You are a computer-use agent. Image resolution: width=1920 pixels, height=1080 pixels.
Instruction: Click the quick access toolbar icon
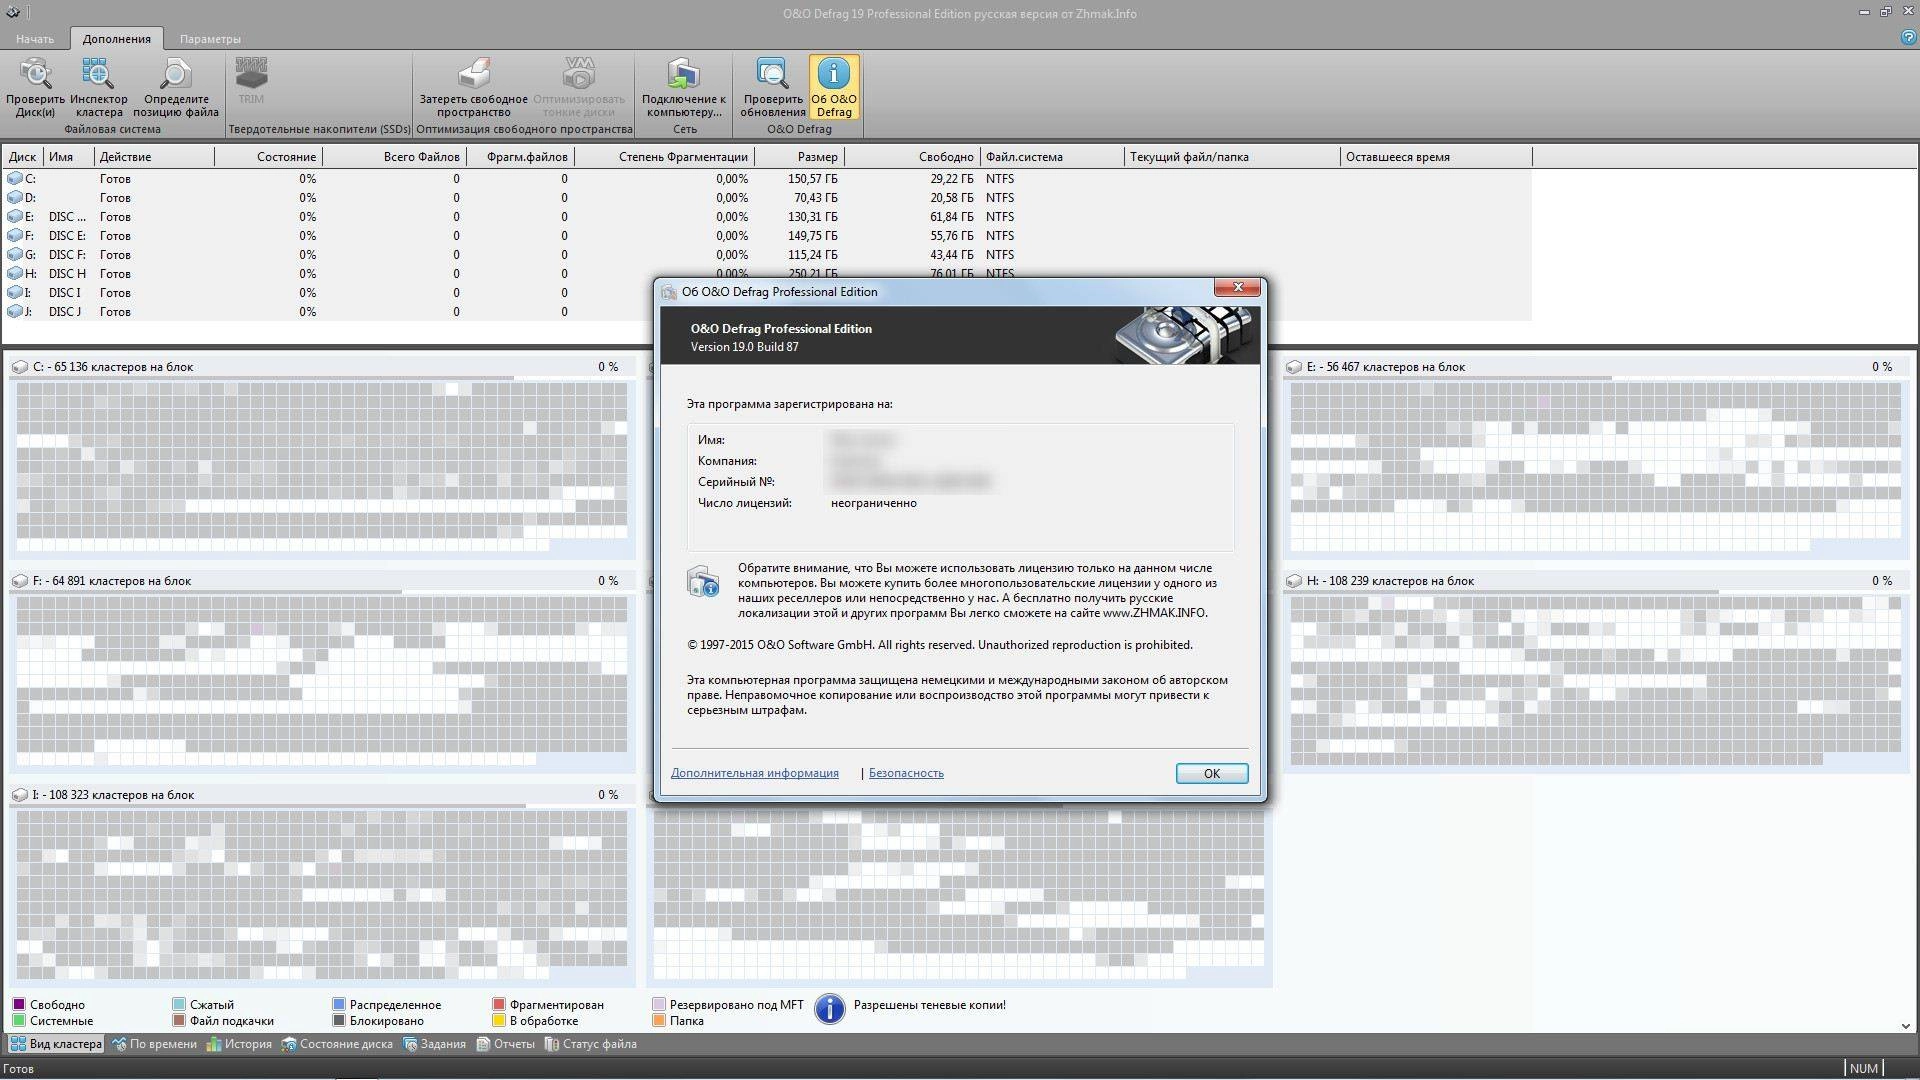pyautogui.click(x=13, y=13)
